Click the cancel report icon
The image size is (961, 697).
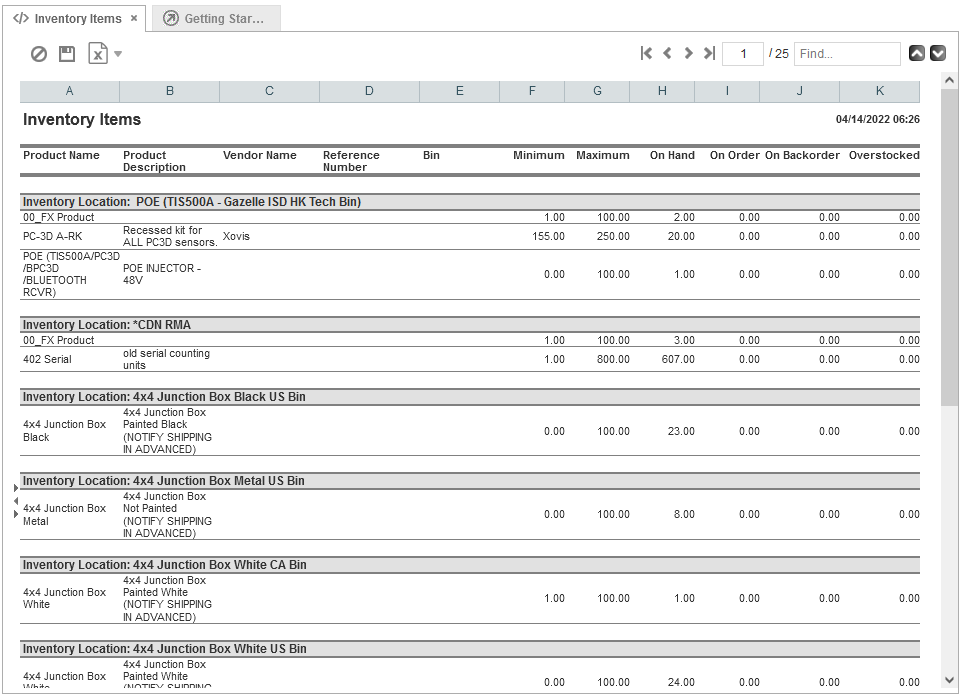39,54
